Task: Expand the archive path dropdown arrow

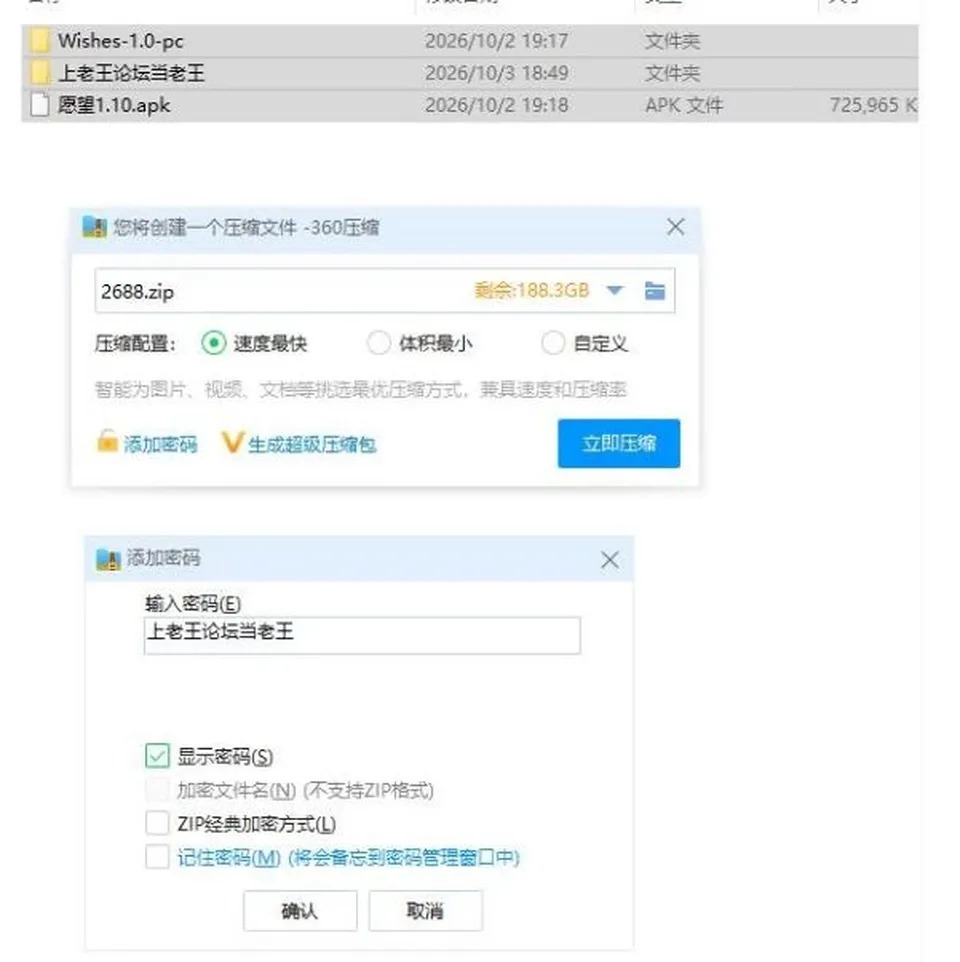Action: 615,290
